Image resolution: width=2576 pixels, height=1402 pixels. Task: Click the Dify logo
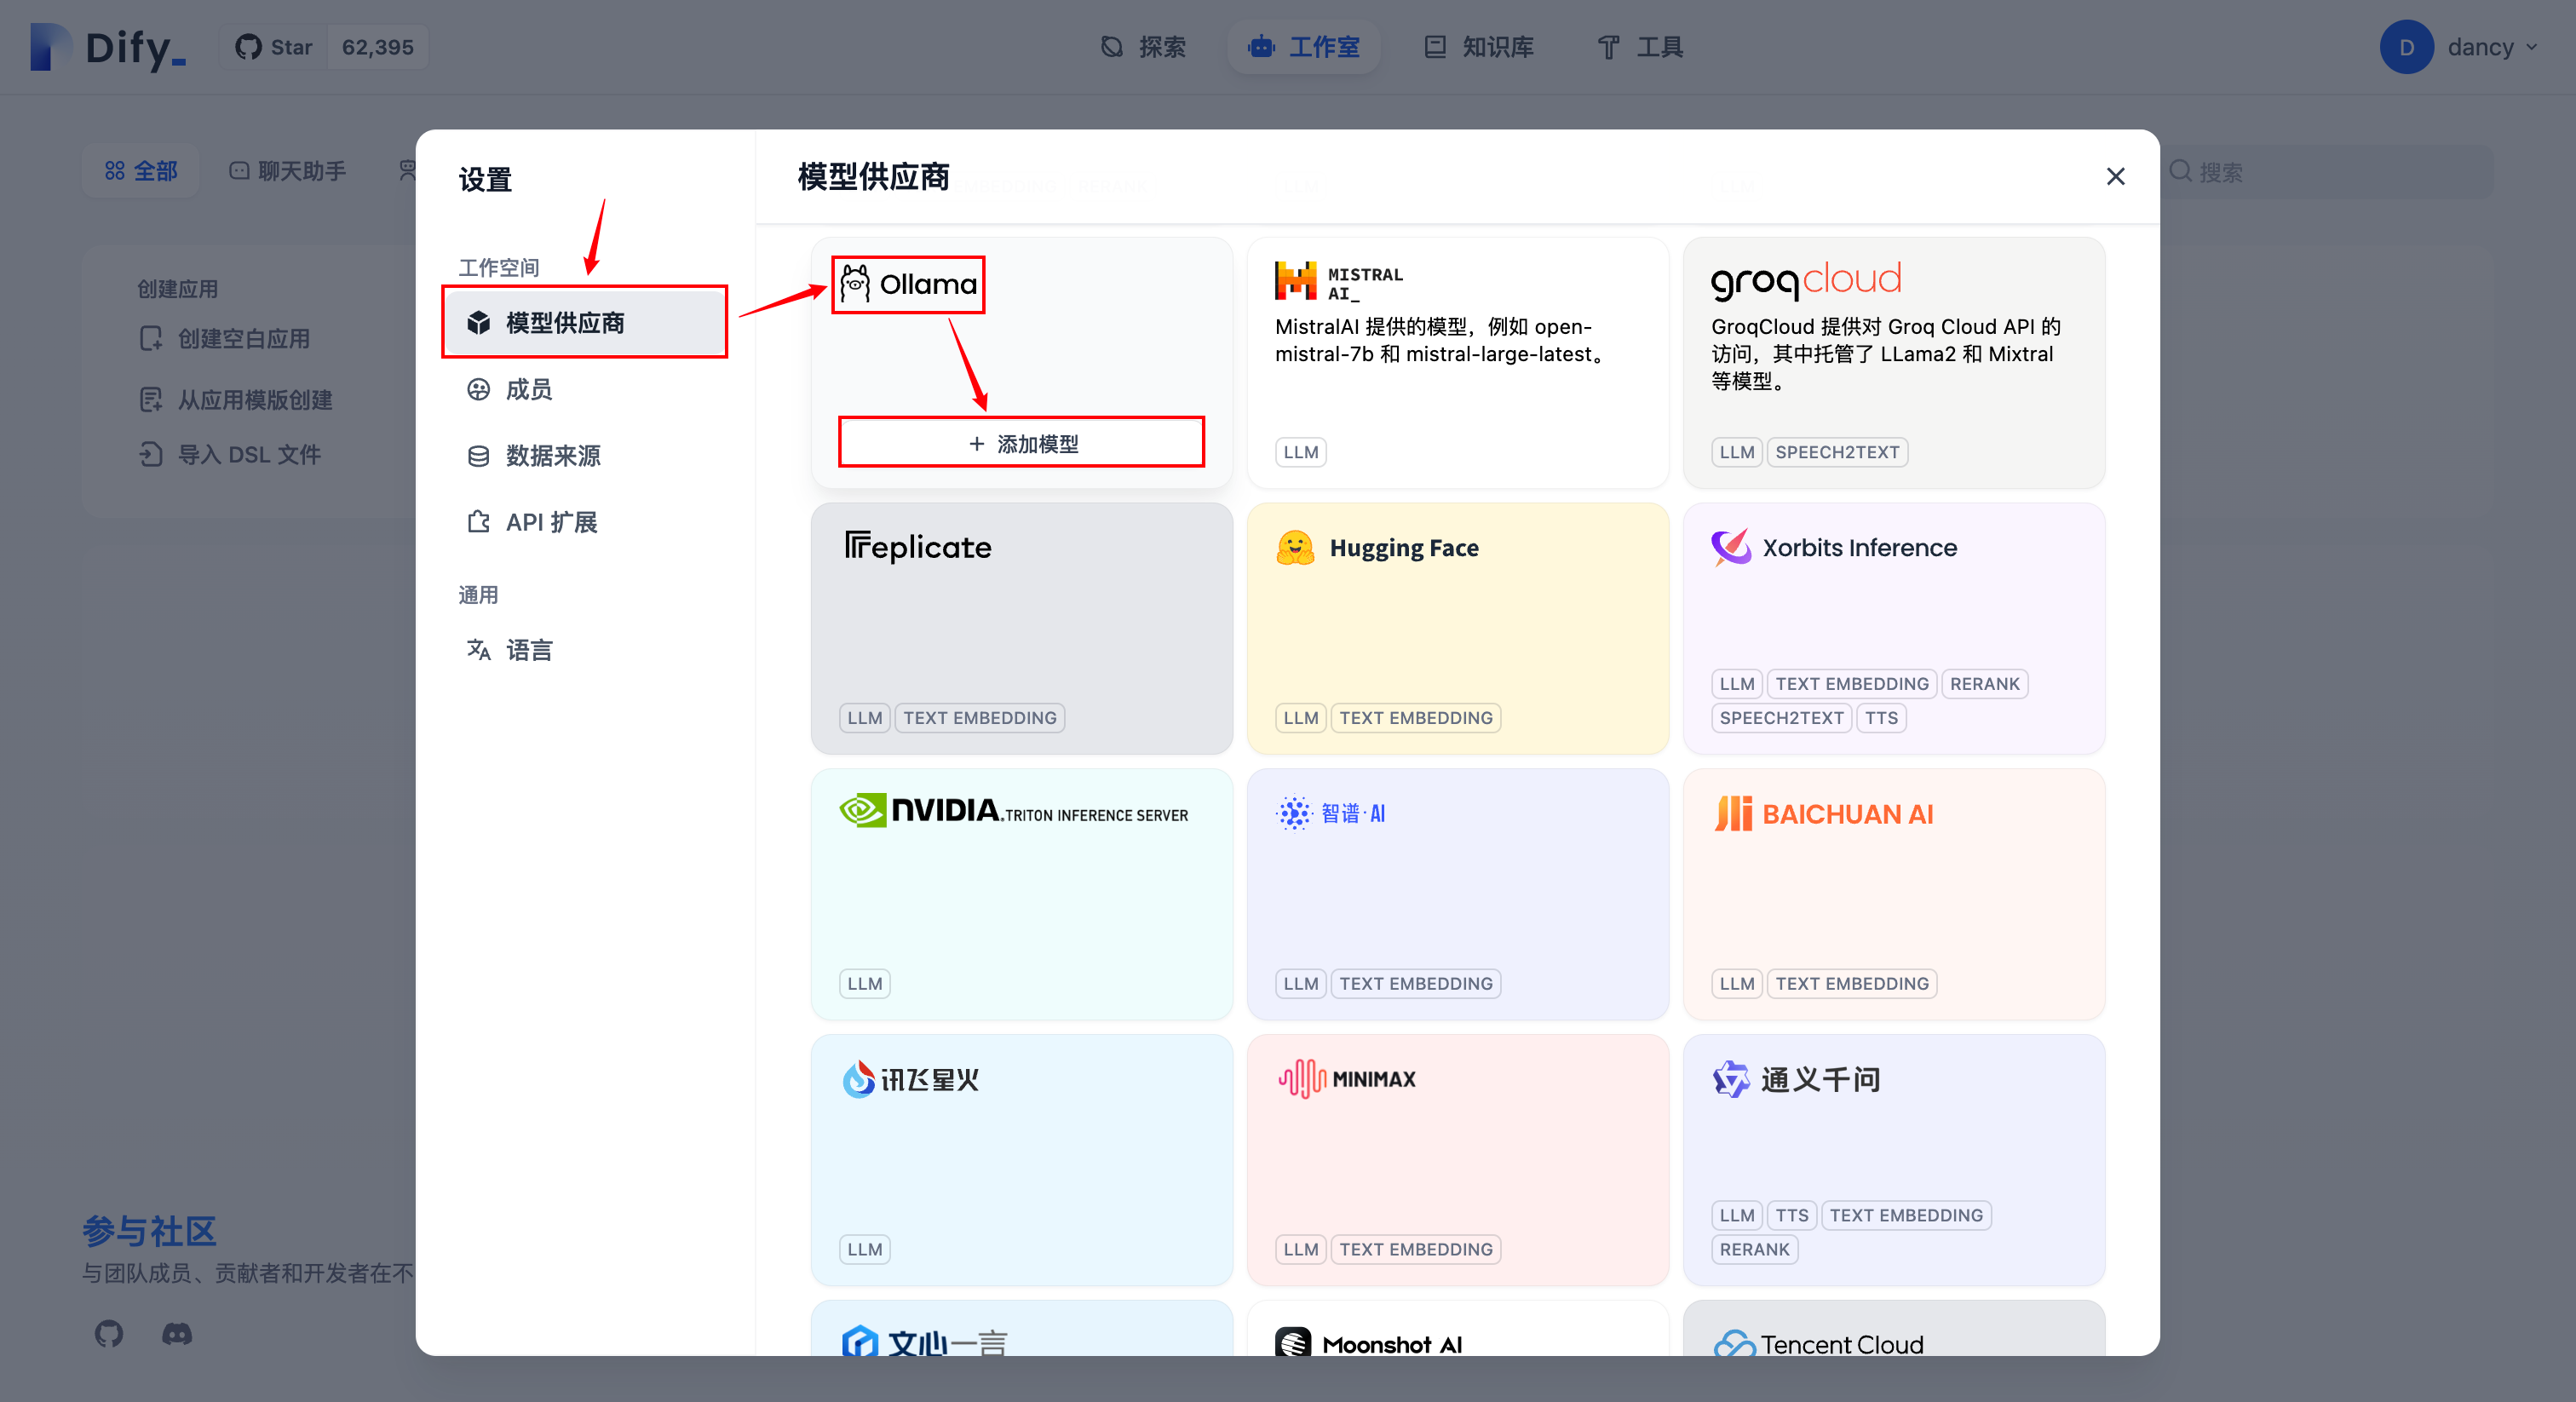point(108,47)
